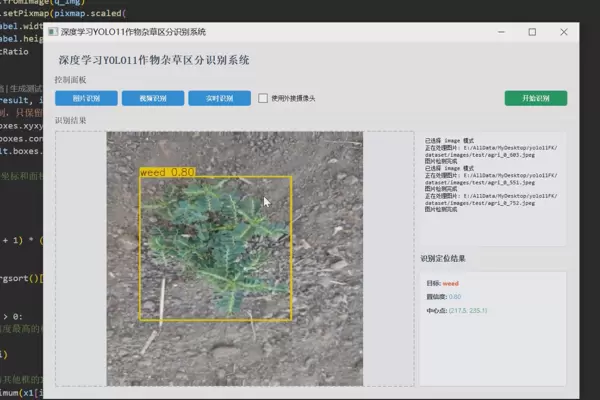Click the 置信度 0.80 confidence value
Screen dimensions: 600x400
pos(455,297)
